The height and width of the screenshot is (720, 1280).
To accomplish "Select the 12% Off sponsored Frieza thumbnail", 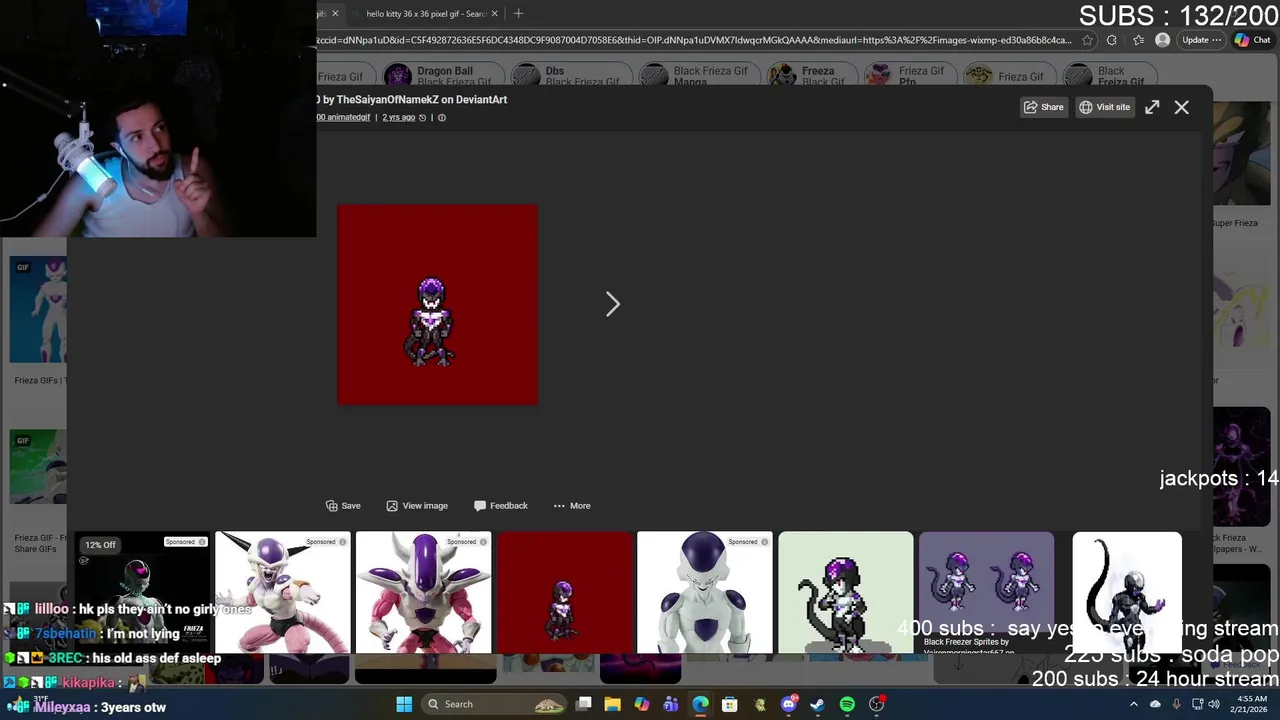I will (x=144, y=592).
